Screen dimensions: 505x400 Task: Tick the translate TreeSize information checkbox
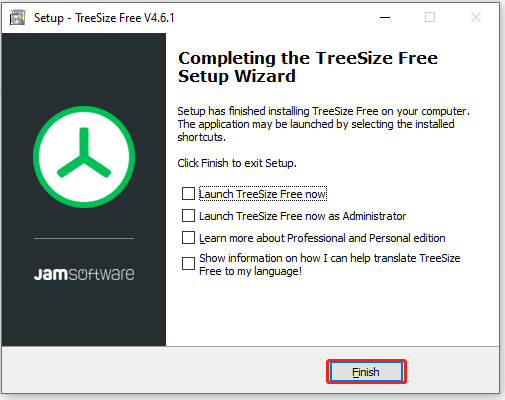point(188,263)
